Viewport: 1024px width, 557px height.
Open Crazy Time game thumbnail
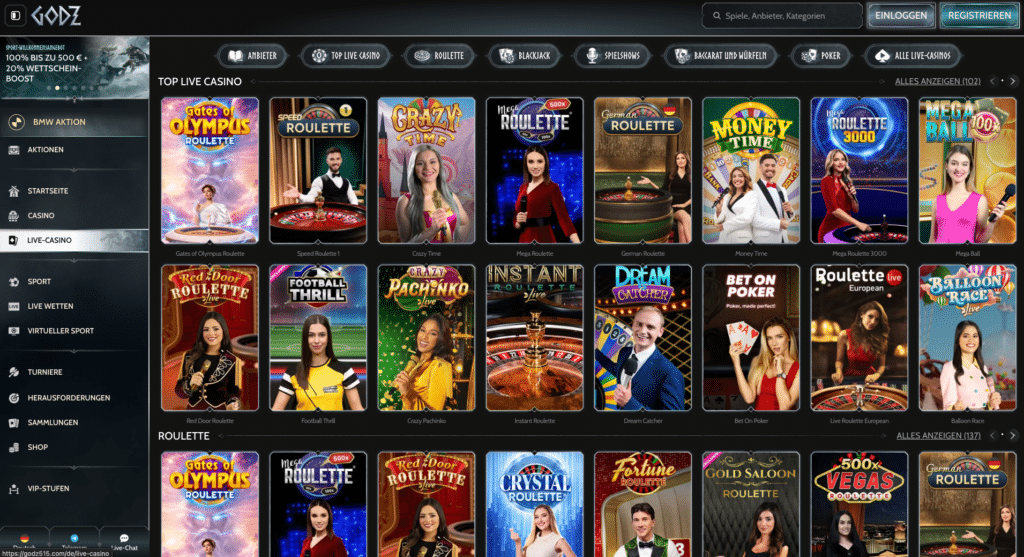(x=426, y=170)
